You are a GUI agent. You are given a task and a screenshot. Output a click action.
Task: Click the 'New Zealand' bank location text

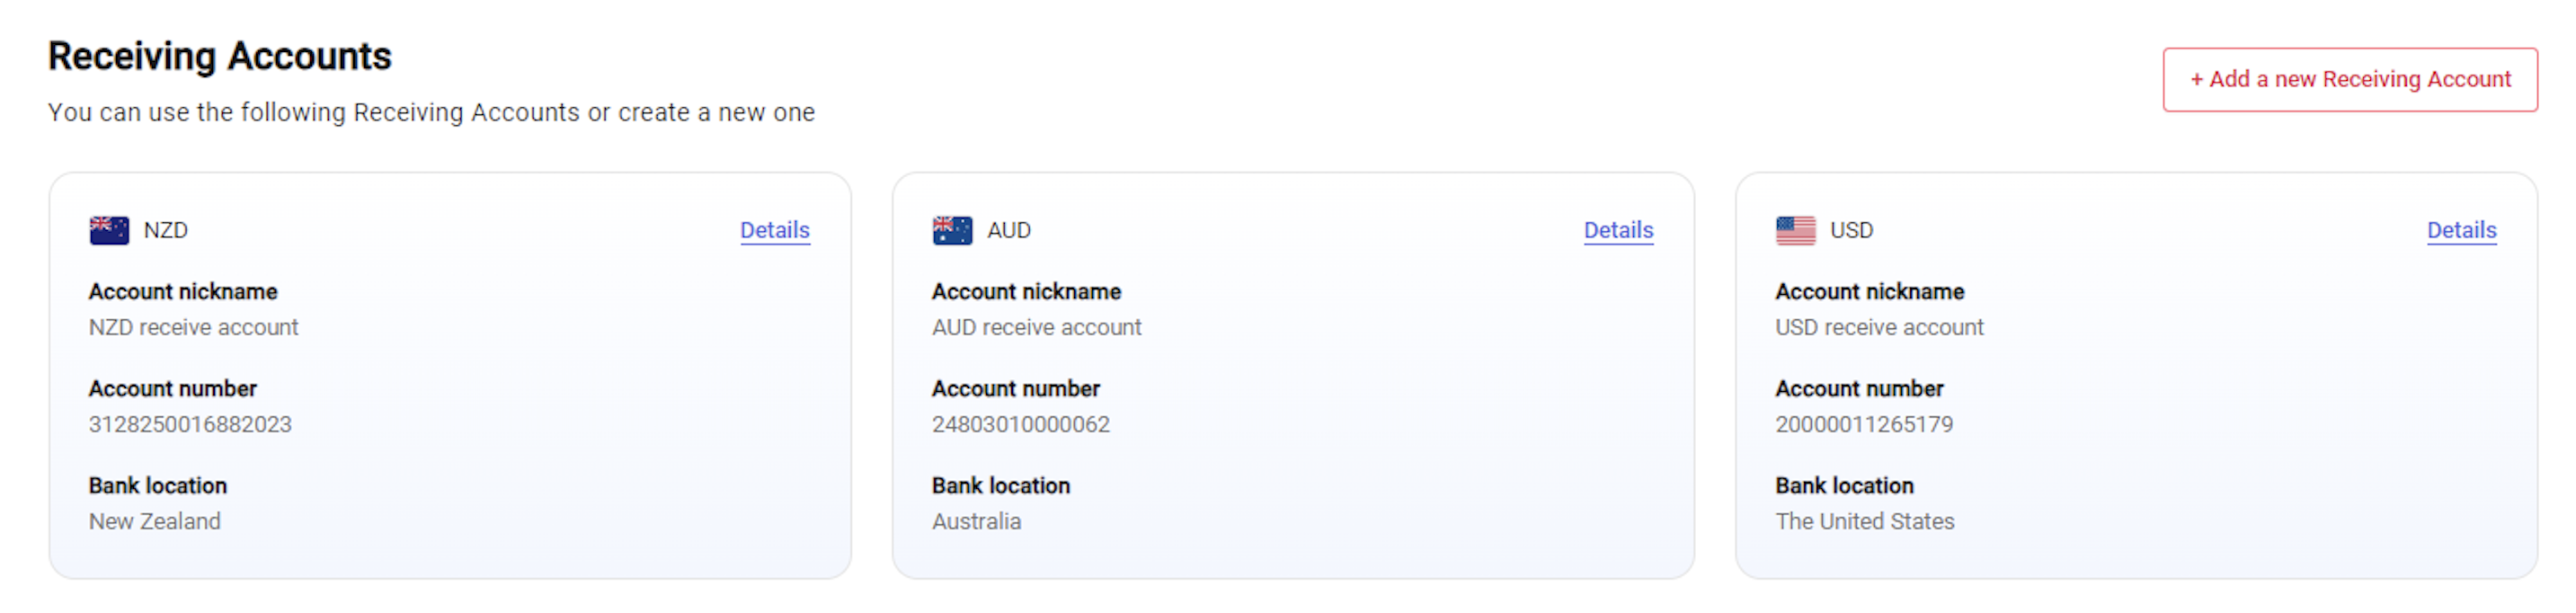pos(154,521)
